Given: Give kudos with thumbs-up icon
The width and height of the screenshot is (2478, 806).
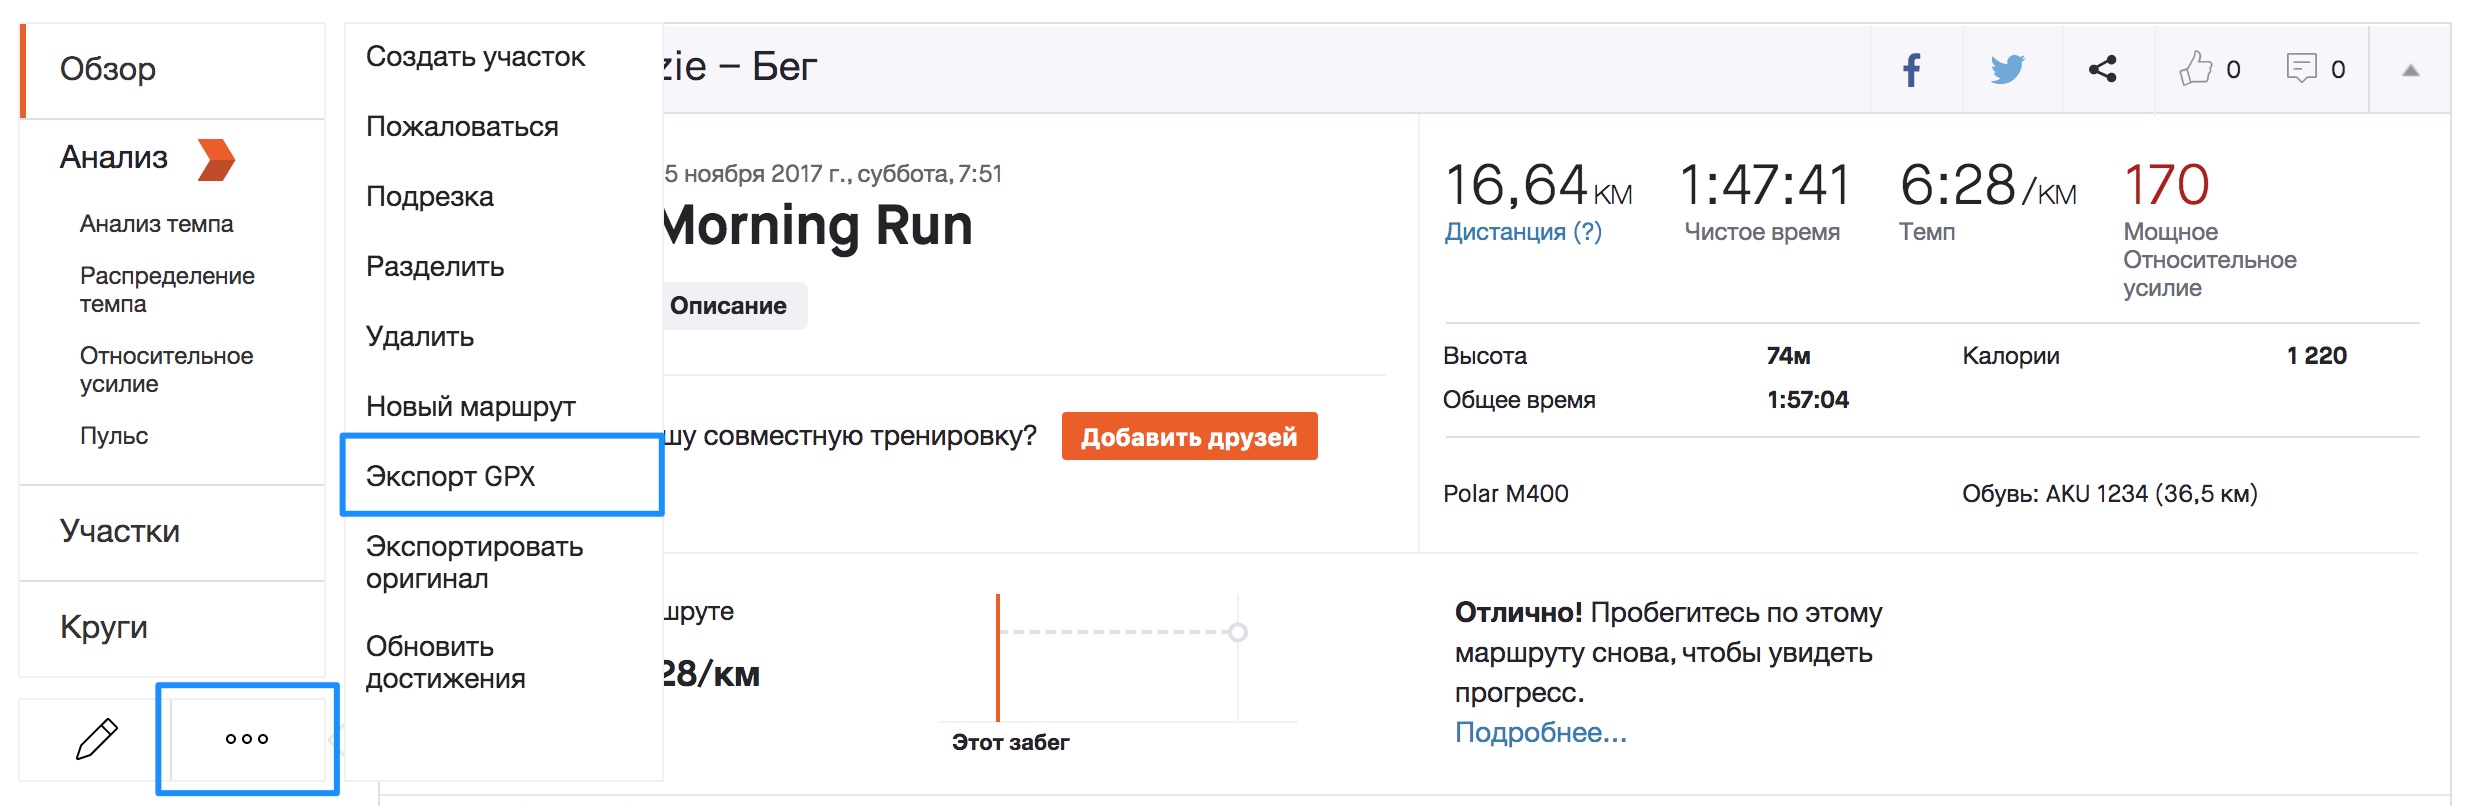Looking at the screenshot, I should [x=2196, y=68].
